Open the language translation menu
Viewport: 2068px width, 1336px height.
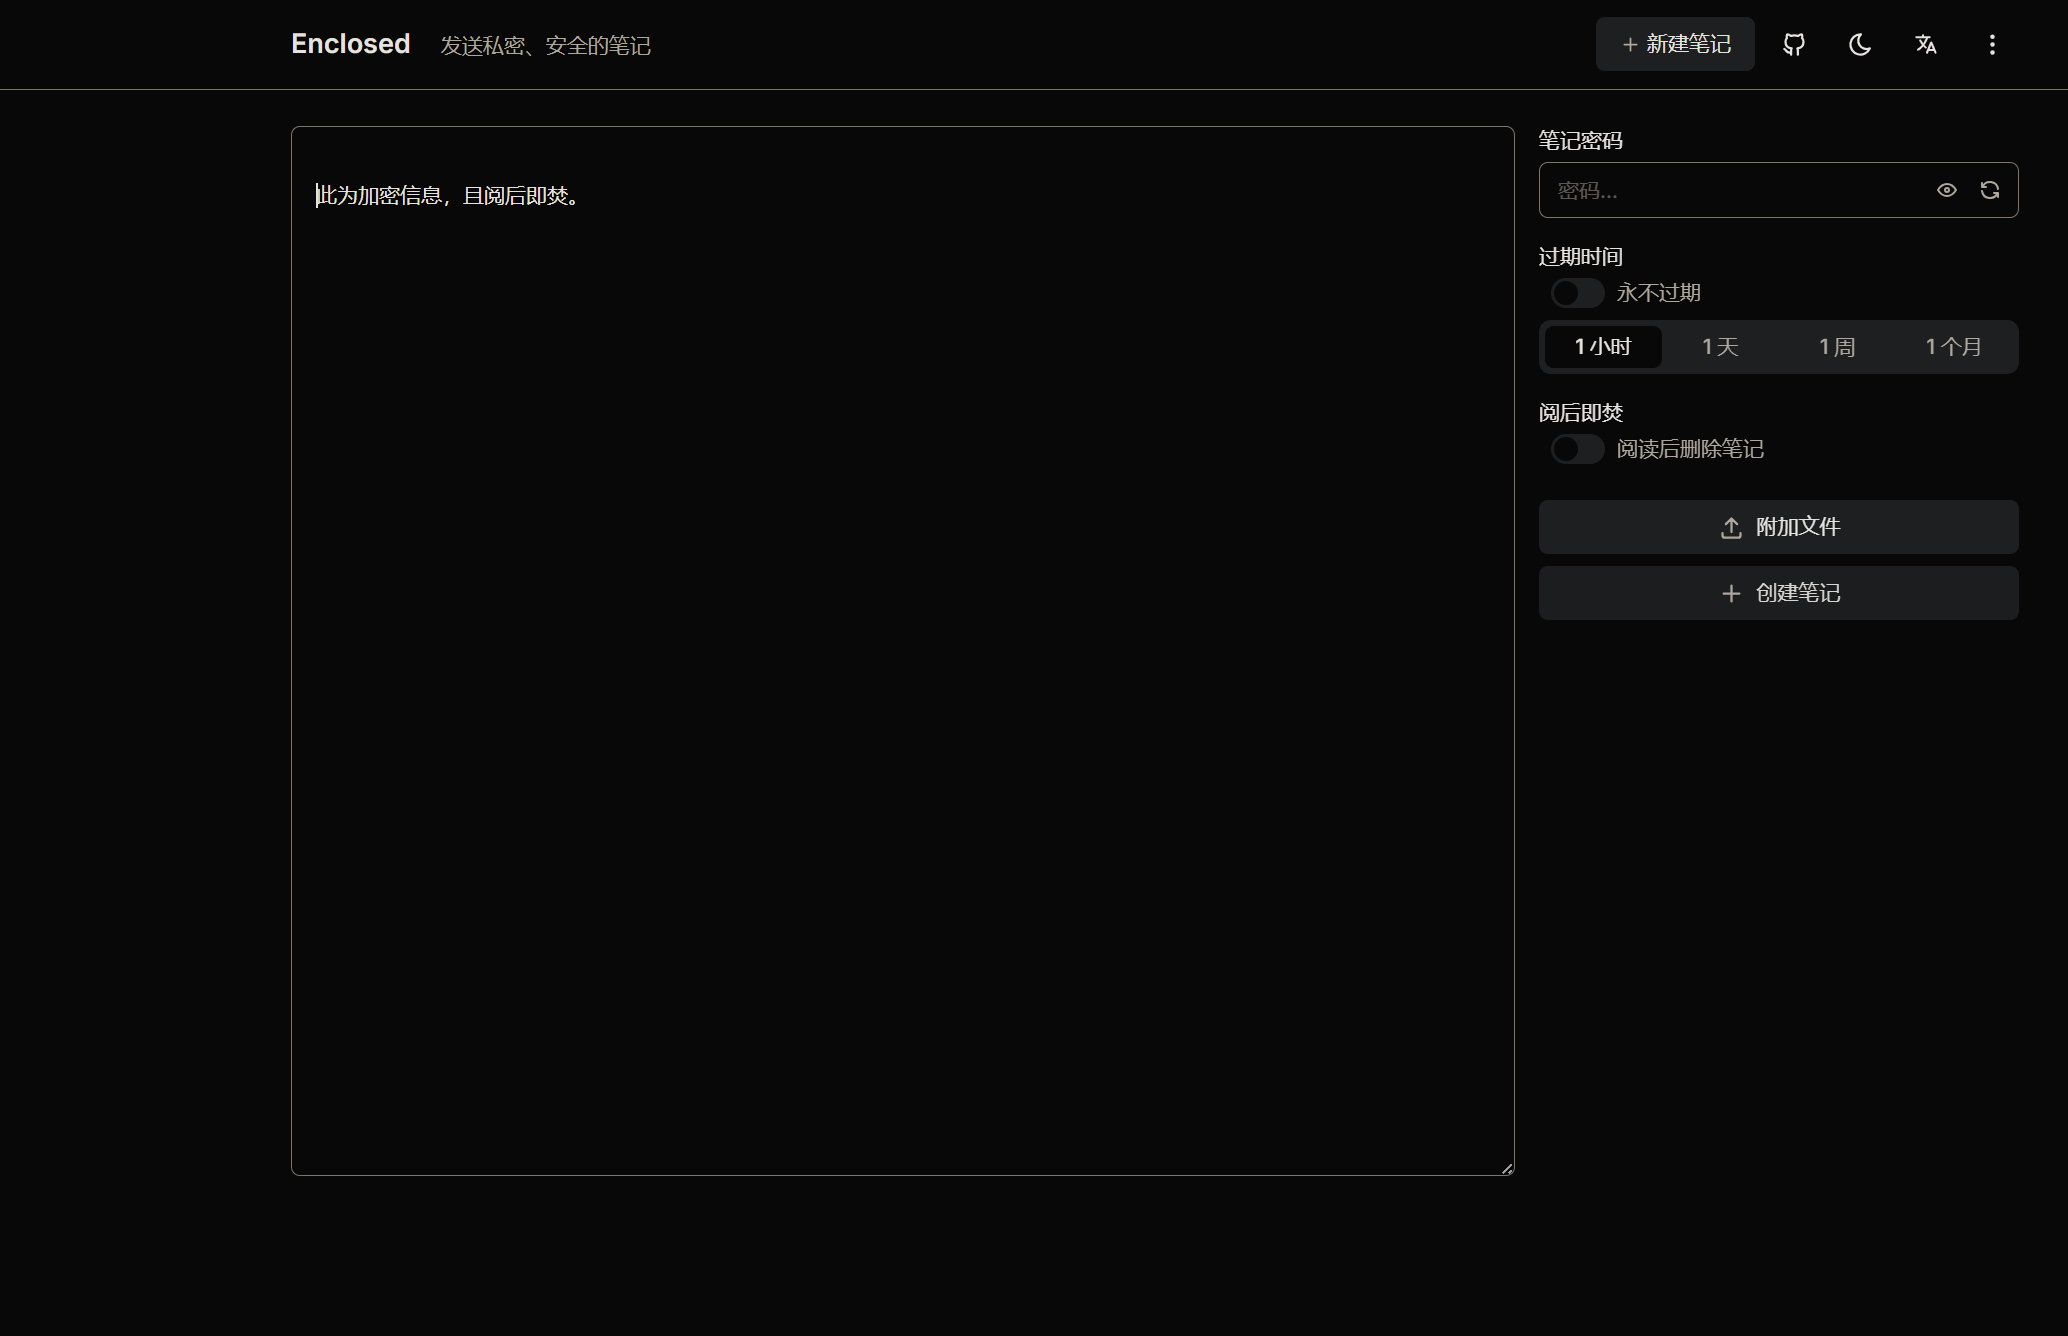click(x=1926, y=44)
